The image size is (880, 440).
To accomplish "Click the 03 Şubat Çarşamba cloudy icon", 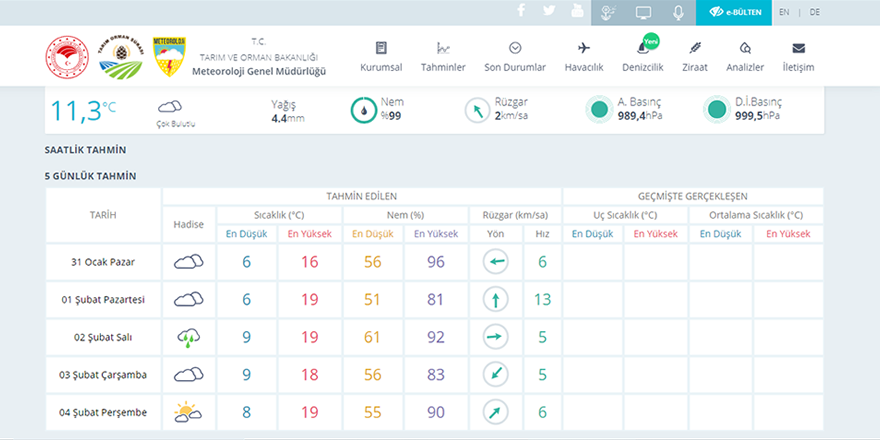I will click(x=188, y=374).
